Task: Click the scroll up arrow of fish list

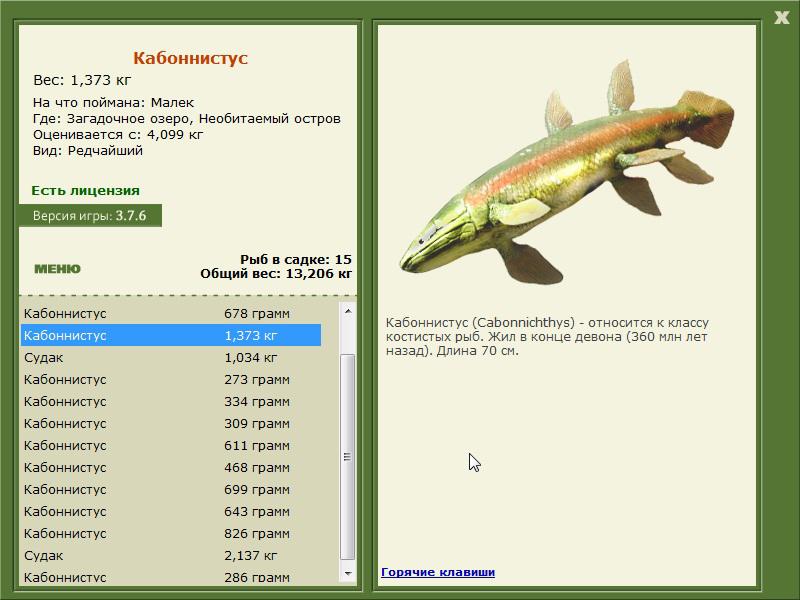Action: [x=348, y=311]
